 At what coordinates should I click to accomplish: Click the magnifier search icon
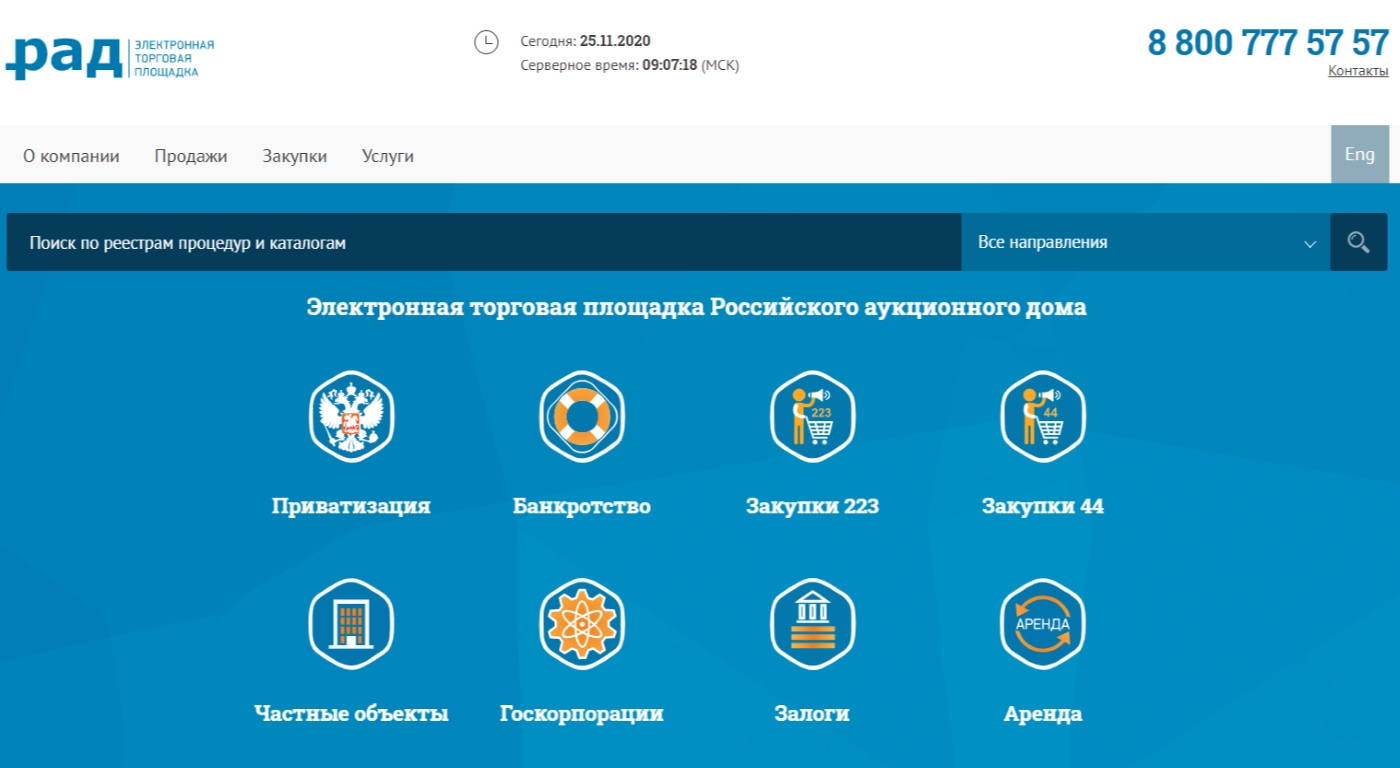click(1357, 241)
